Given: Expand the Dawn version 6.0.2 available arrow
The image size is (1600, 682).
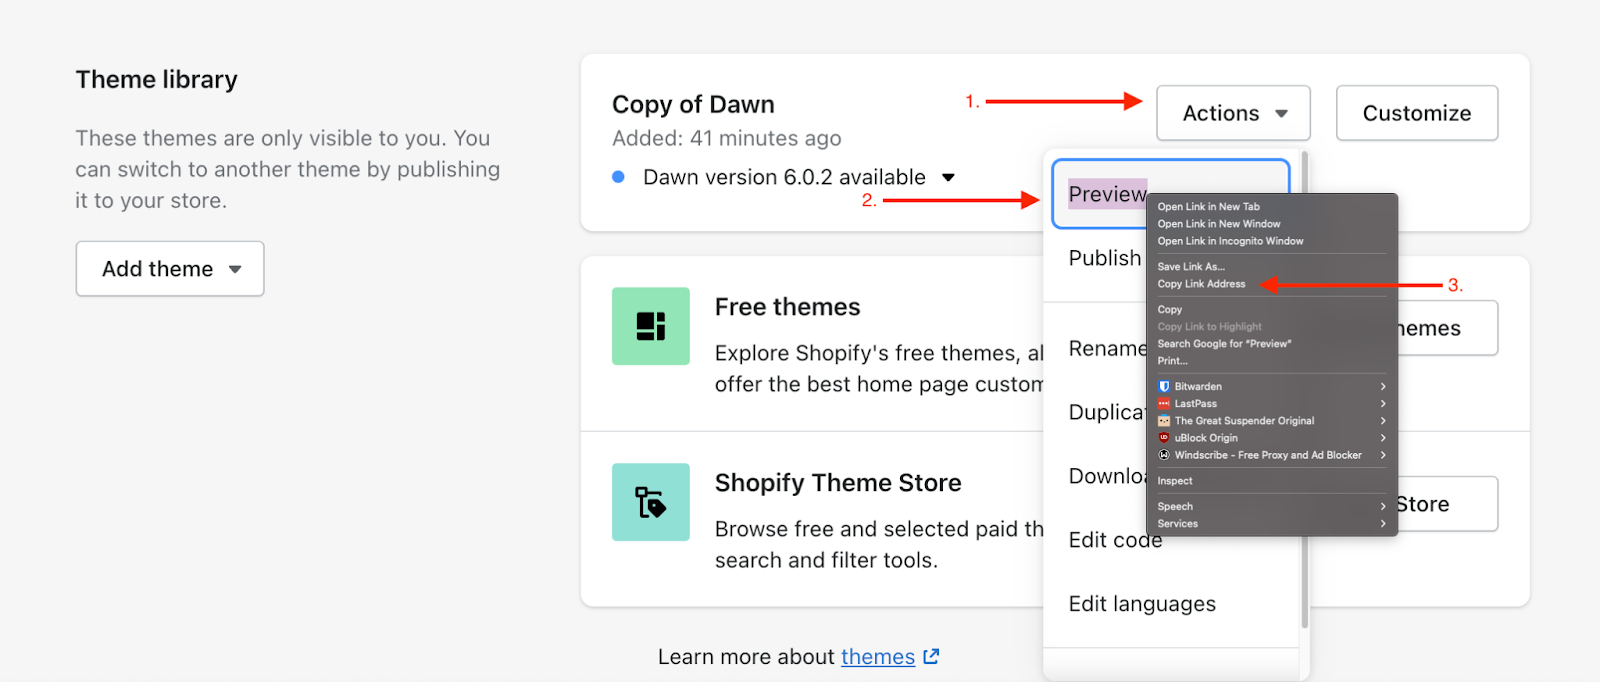Looking at the screenshot, I should (x=948, y=178).
